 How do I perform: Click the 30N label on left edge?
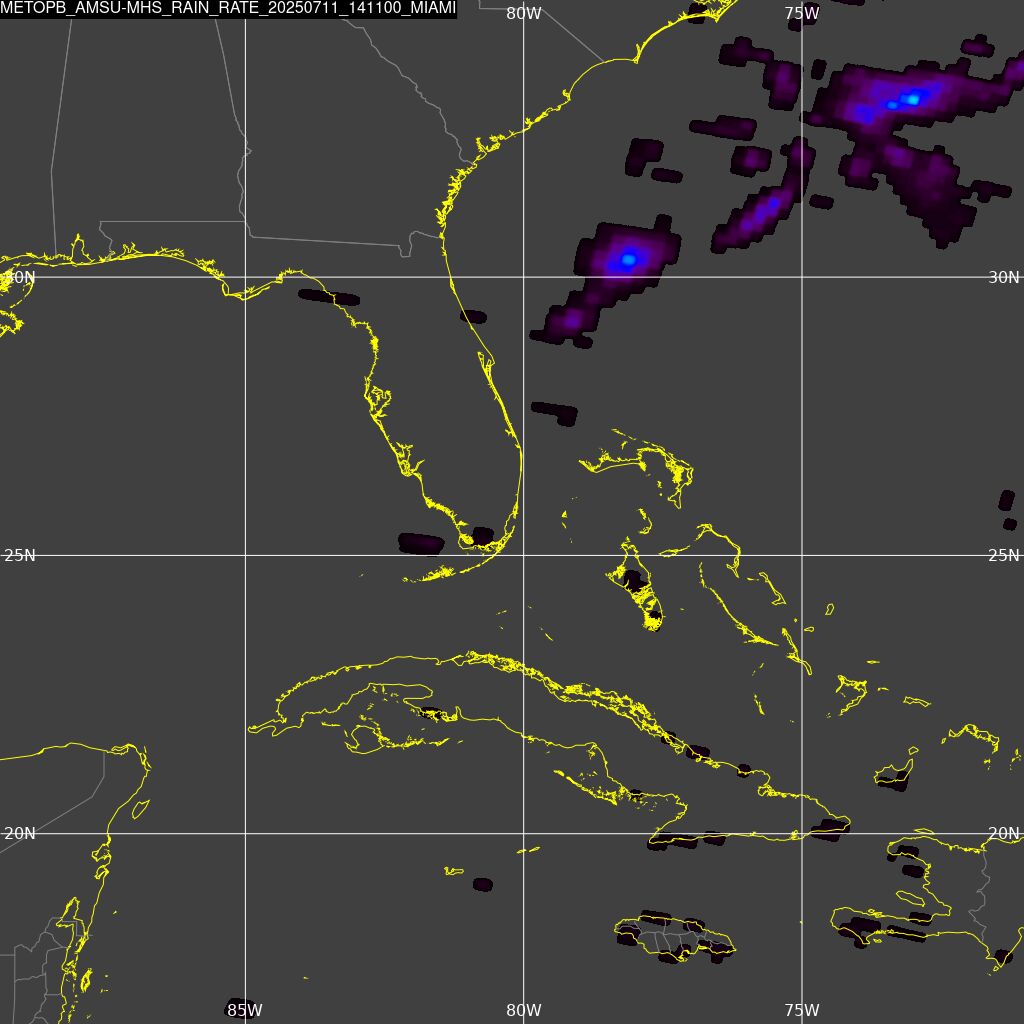[x=20, y=278]
